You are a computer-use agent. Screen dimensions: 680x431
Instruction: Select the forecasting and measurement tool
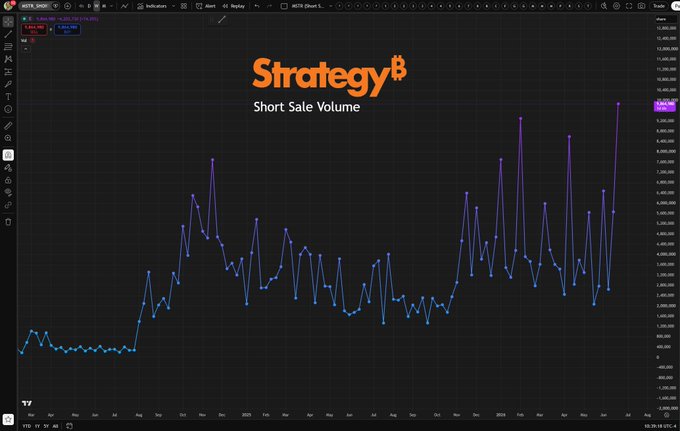(8, 72)
